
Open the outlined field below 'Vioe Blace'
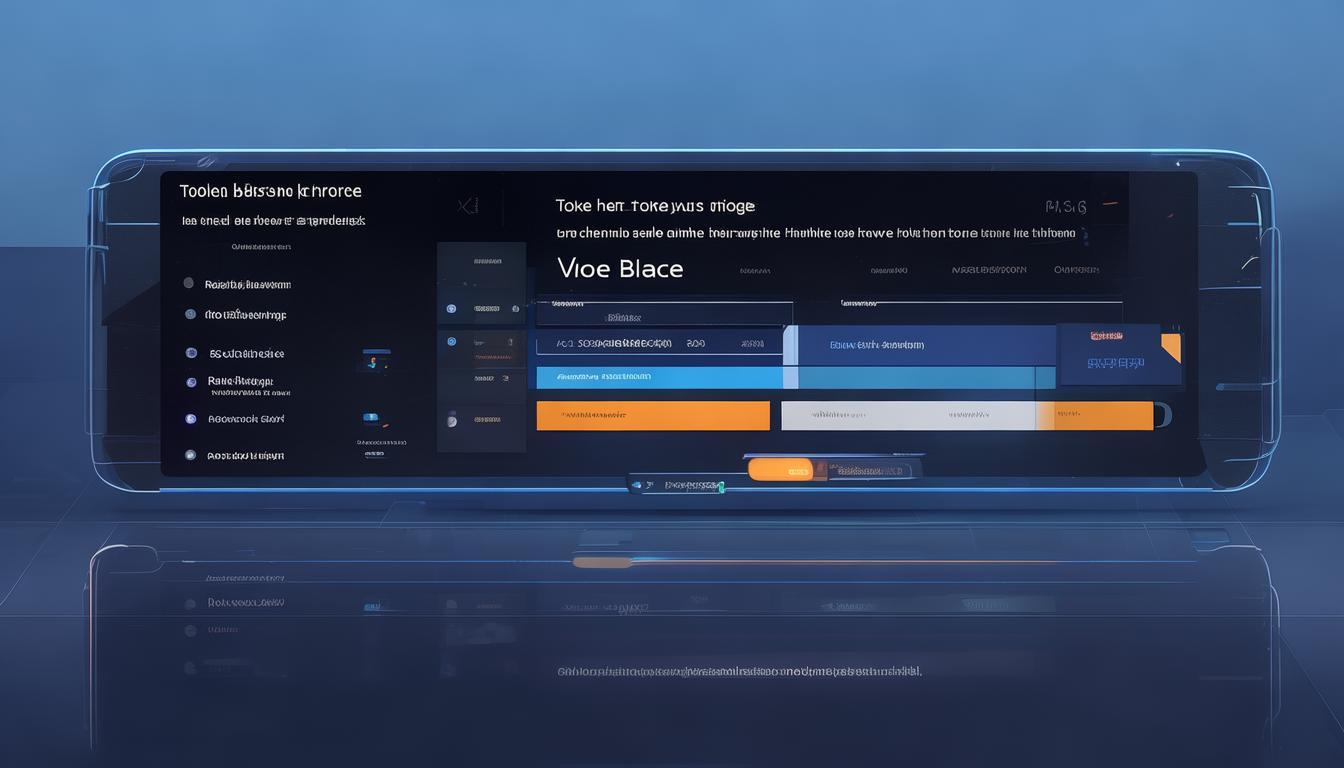click(x=660, y=344)
